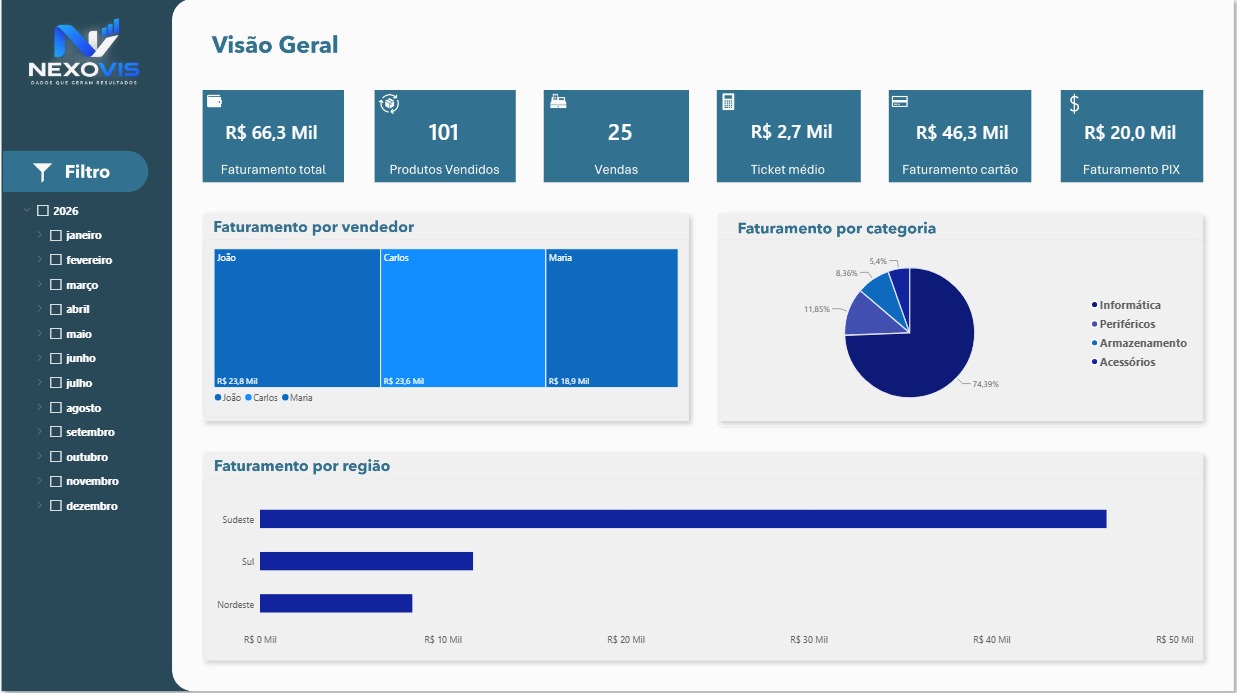Select the Nordeste region bar

click(x=336, y=604)
